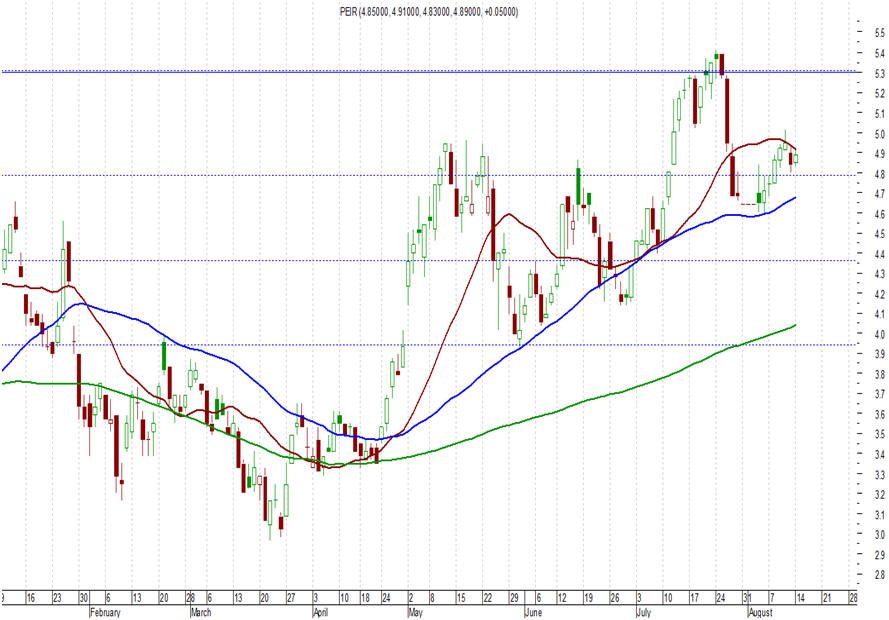Viewport: 889px width, 620px height.
Task: Click the 3.2 price axis label
Action: coord(879,495)
